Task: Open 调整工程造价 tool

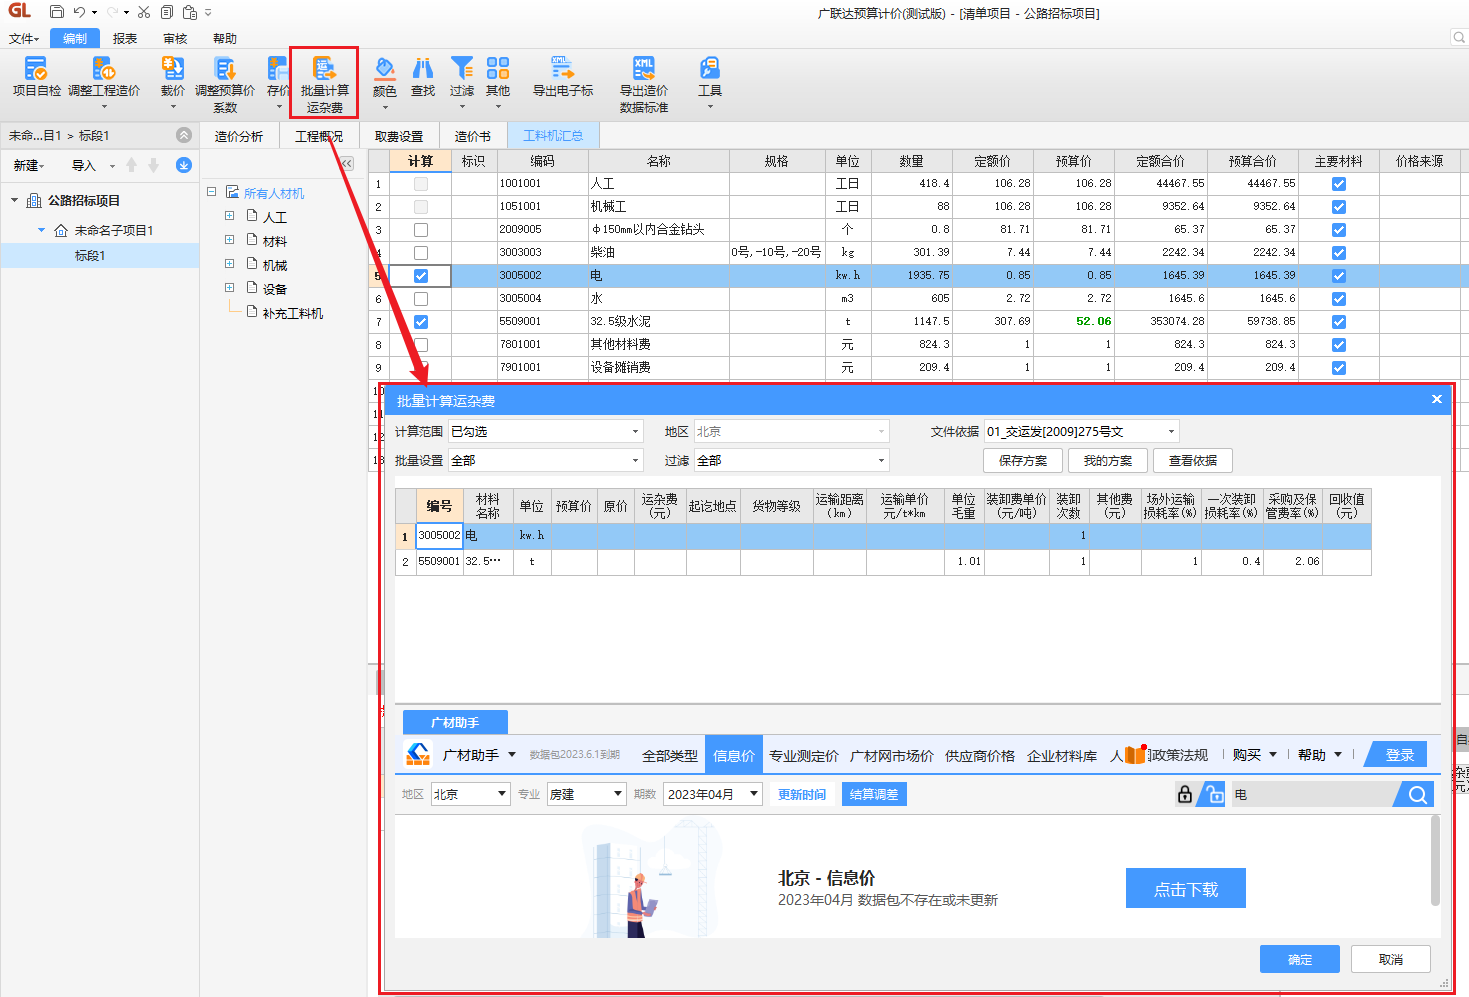Action: [103, 68]
